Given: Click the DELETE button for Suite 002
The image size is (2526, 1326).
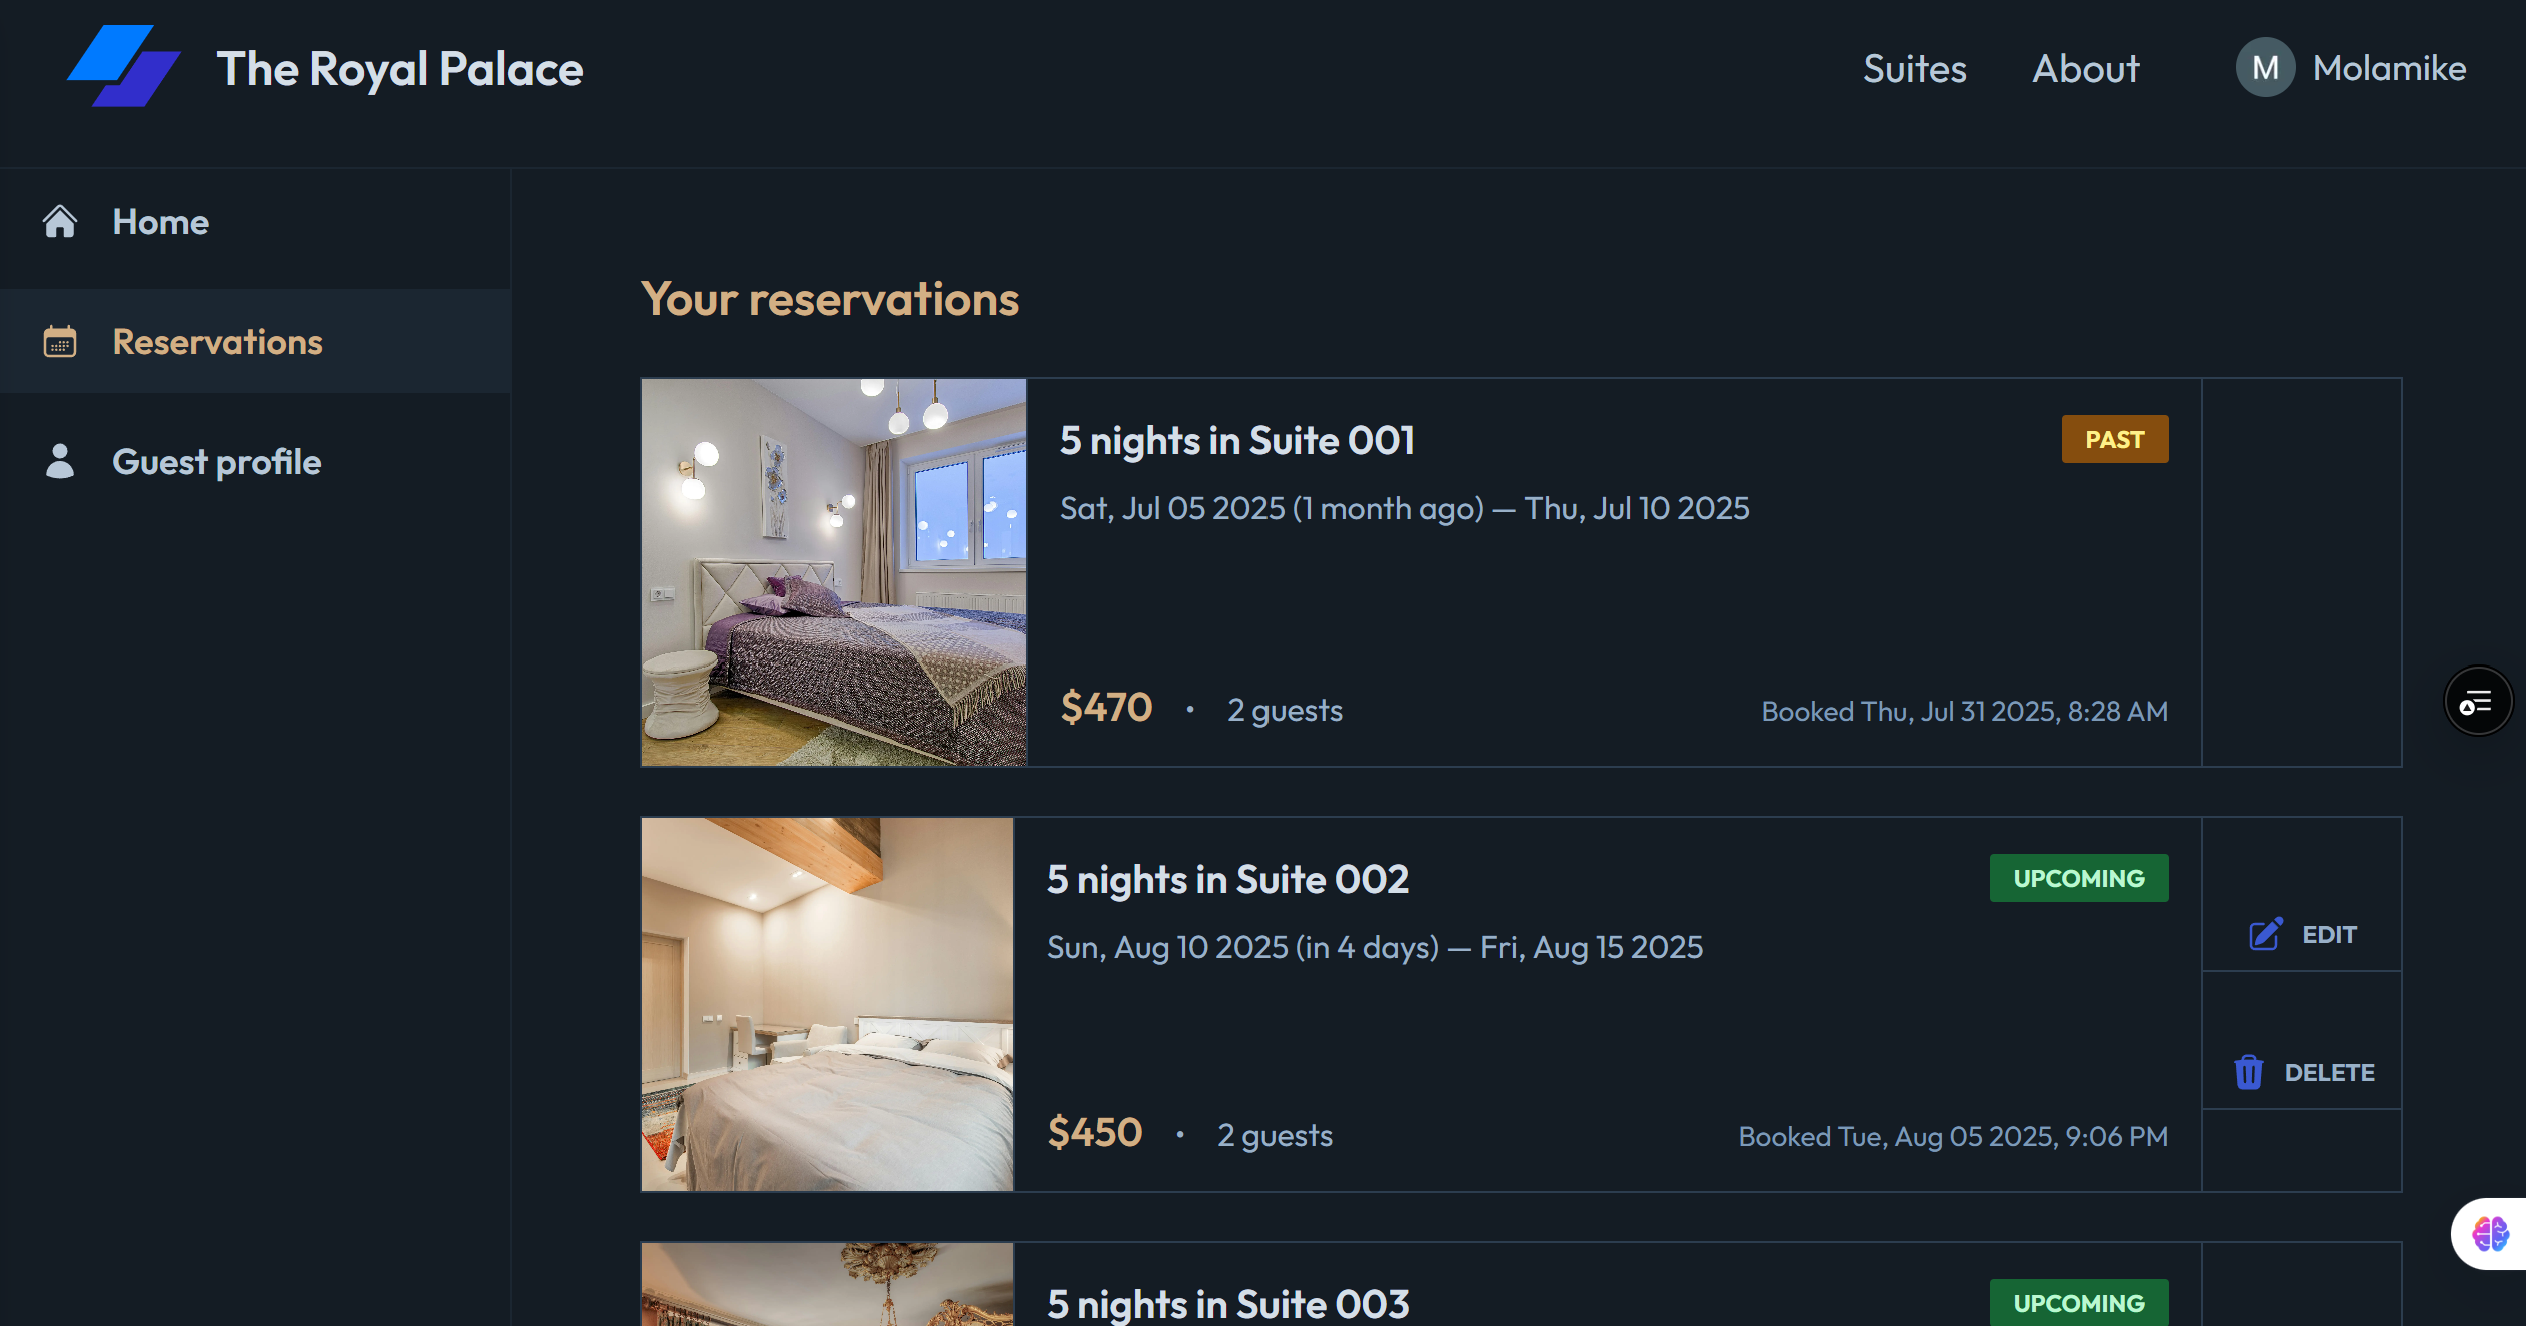Looking at the screenshot, I should pyautogui.click(x=2302, y=1072).
